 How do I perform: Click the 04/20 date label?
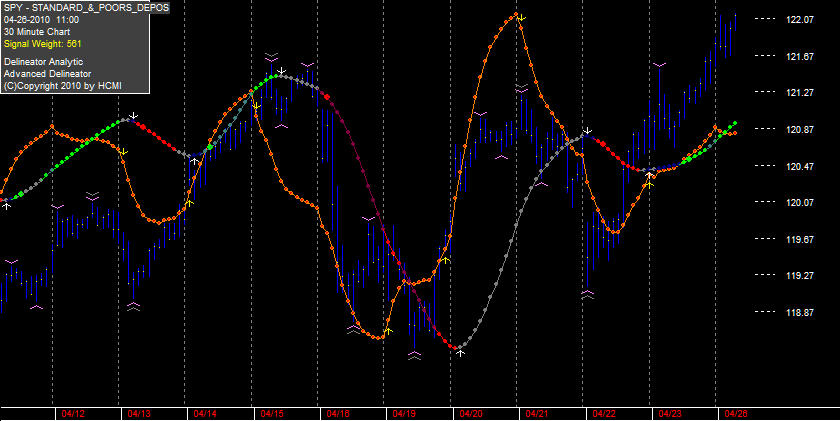470,414
